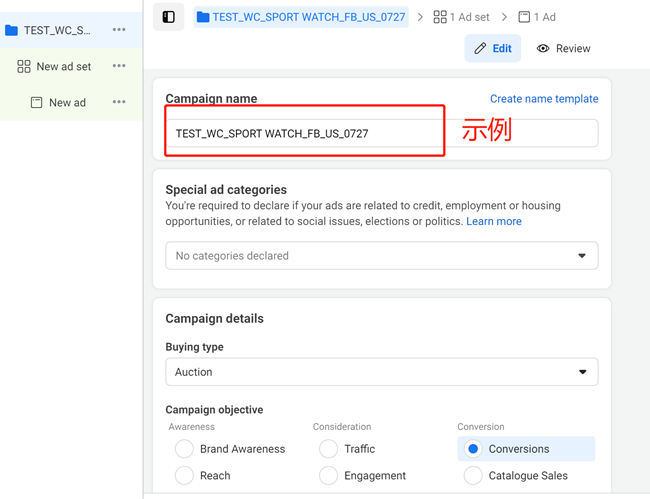This screenshot has width=650, height=499.
Task: Click the 1 Ad breadcrumb item
Action: pyautogui.click(x=537, y=17)
